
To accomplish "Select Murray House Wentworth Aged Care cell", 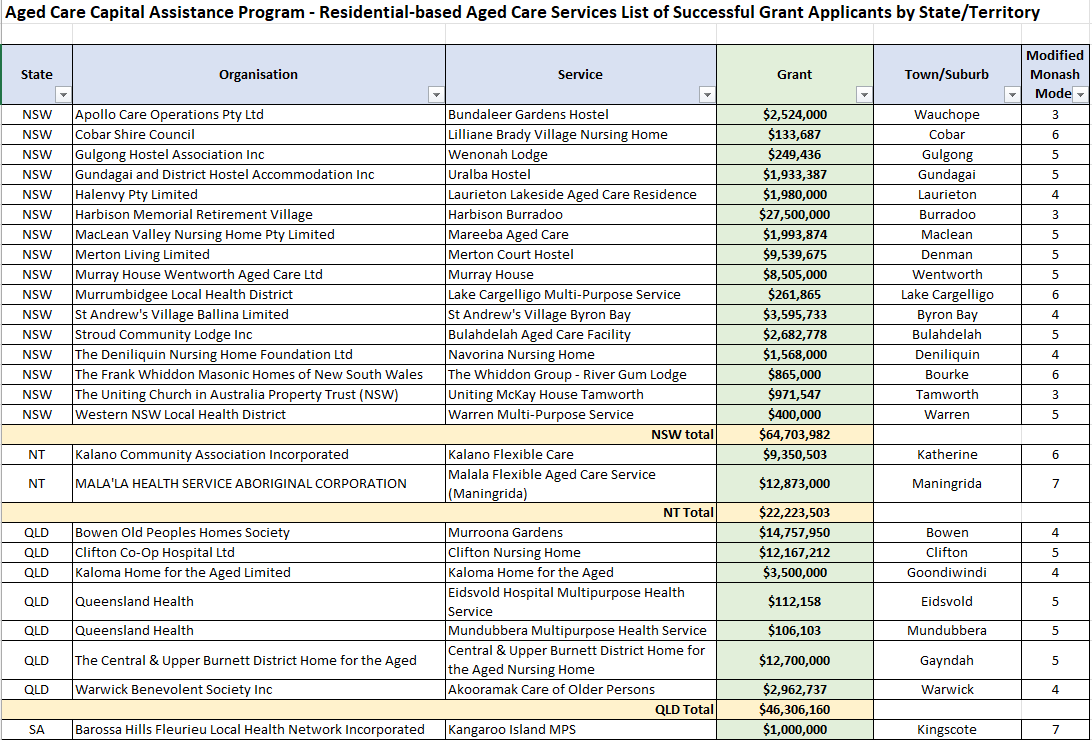I will tap(258, 274).
